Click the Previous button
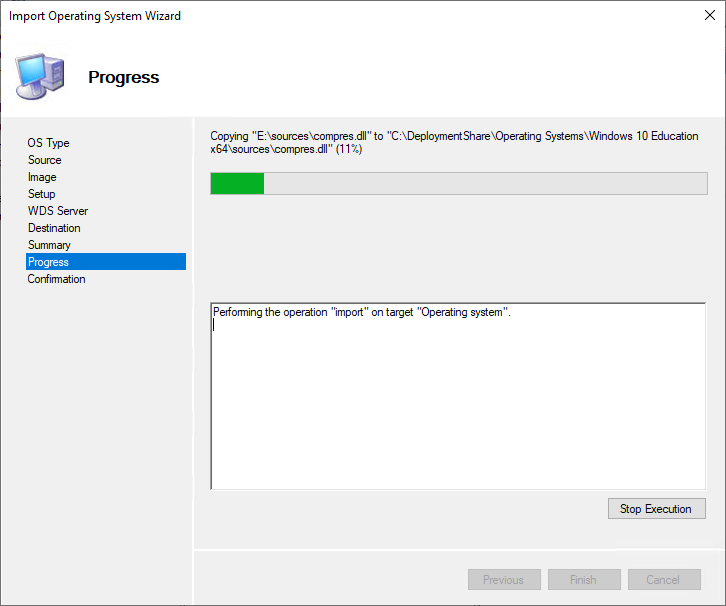 (504, 580)
